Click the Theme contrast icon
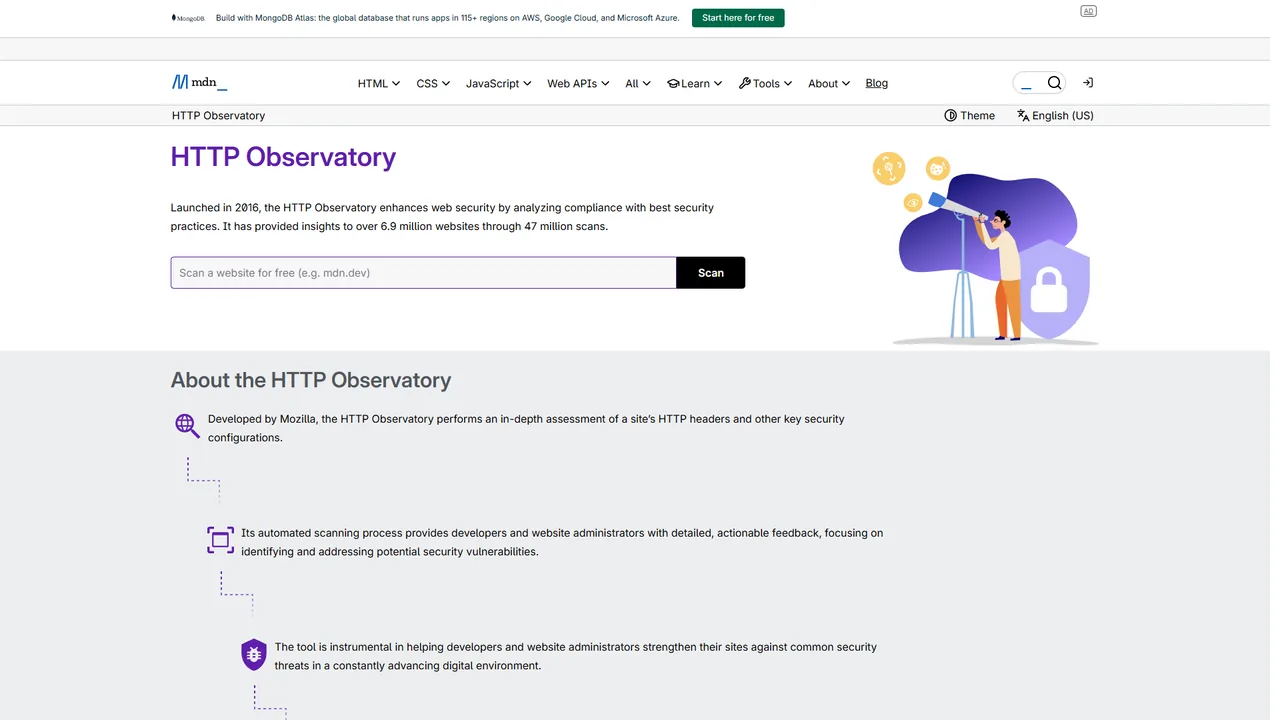 [x=950, y=116]
